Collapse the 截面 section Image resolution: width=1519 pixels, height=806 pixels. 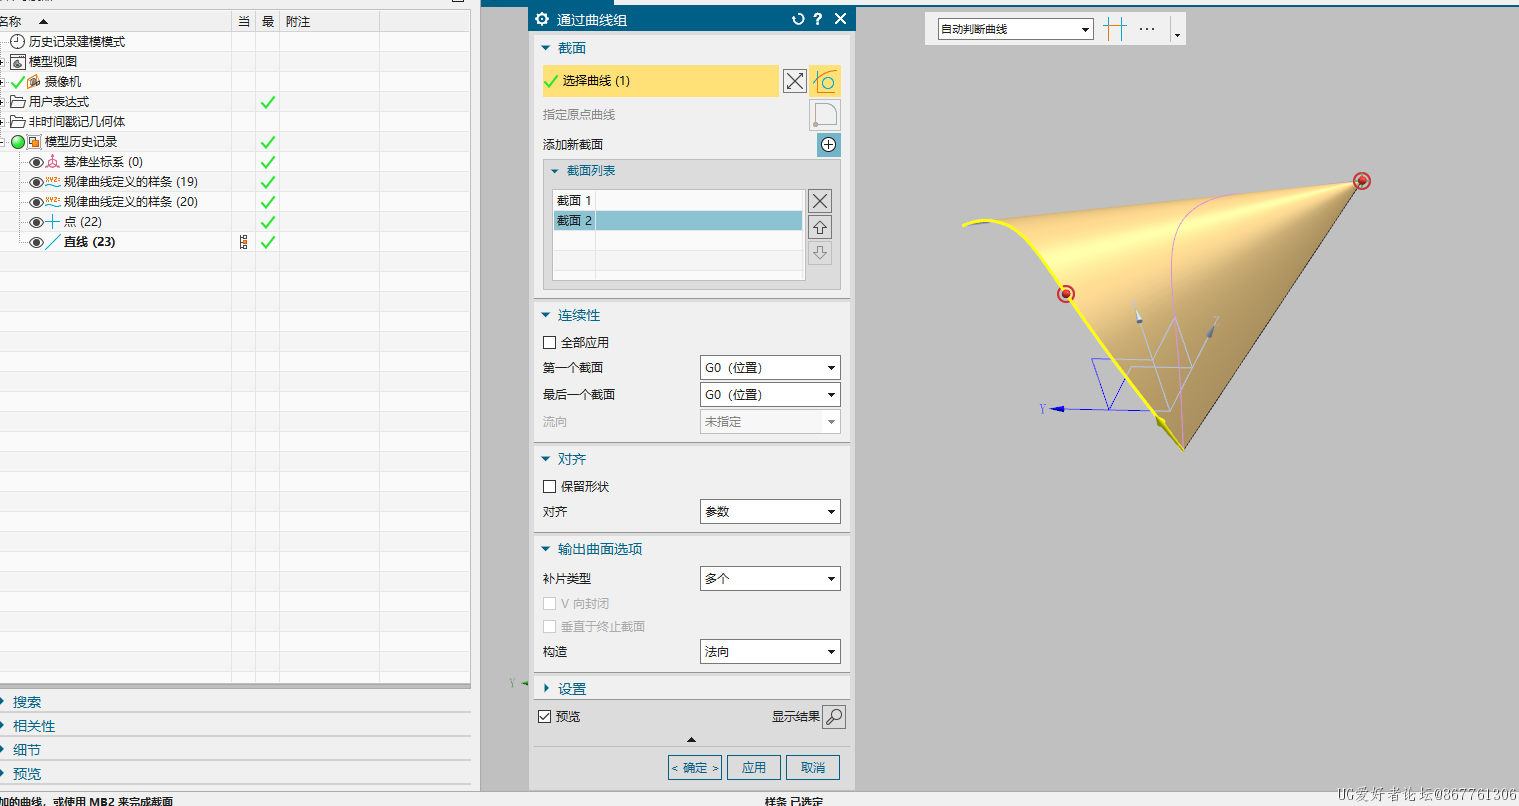[546, 48]
